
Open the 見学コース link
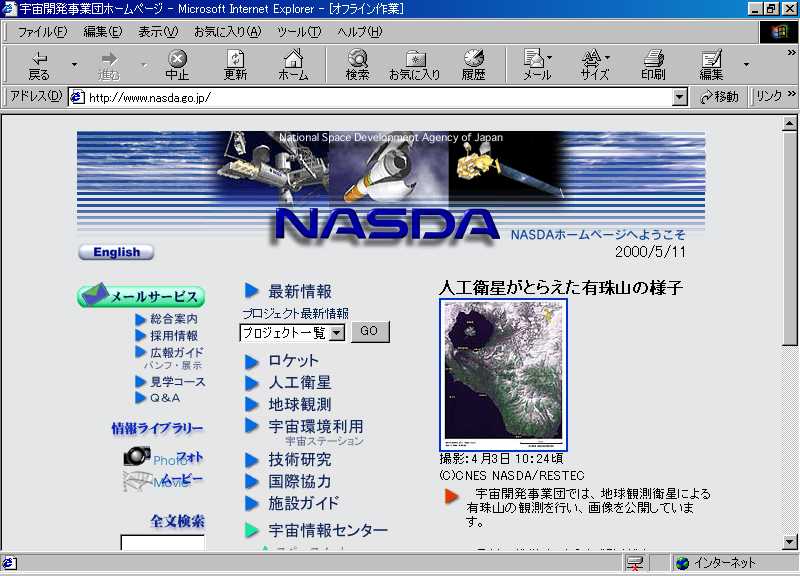178,382
